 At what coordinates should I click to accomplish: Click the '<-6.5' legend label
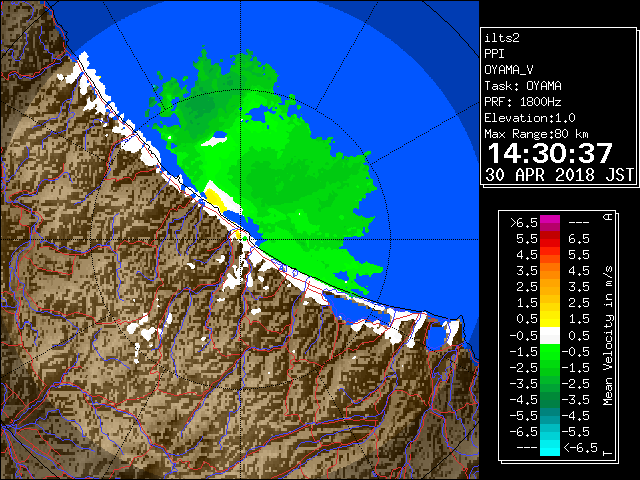coord(580,448)
